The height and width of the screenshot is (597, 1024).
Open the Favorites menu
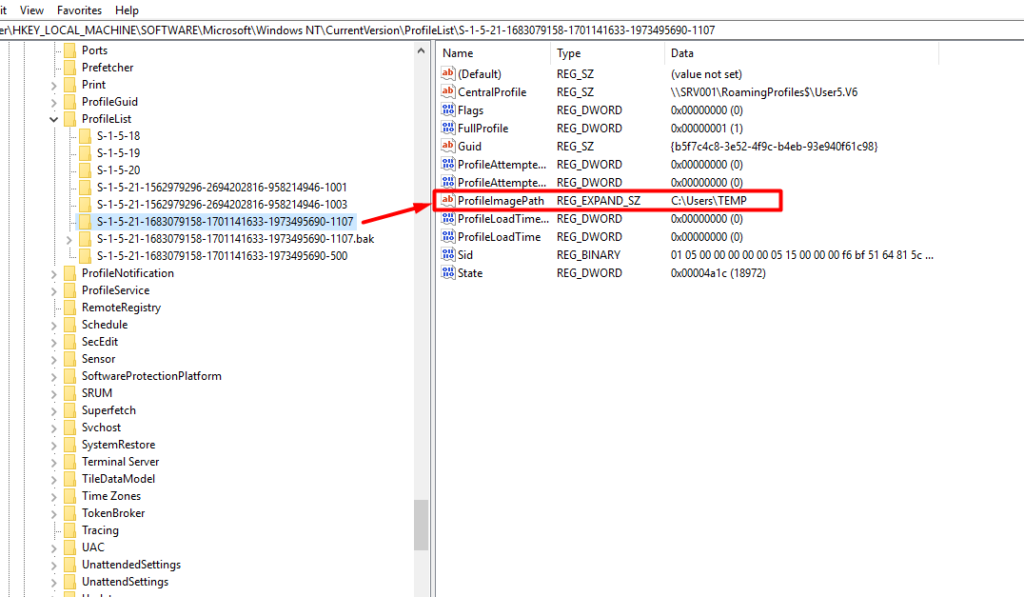pyautogui.click(x=79, y=10)
